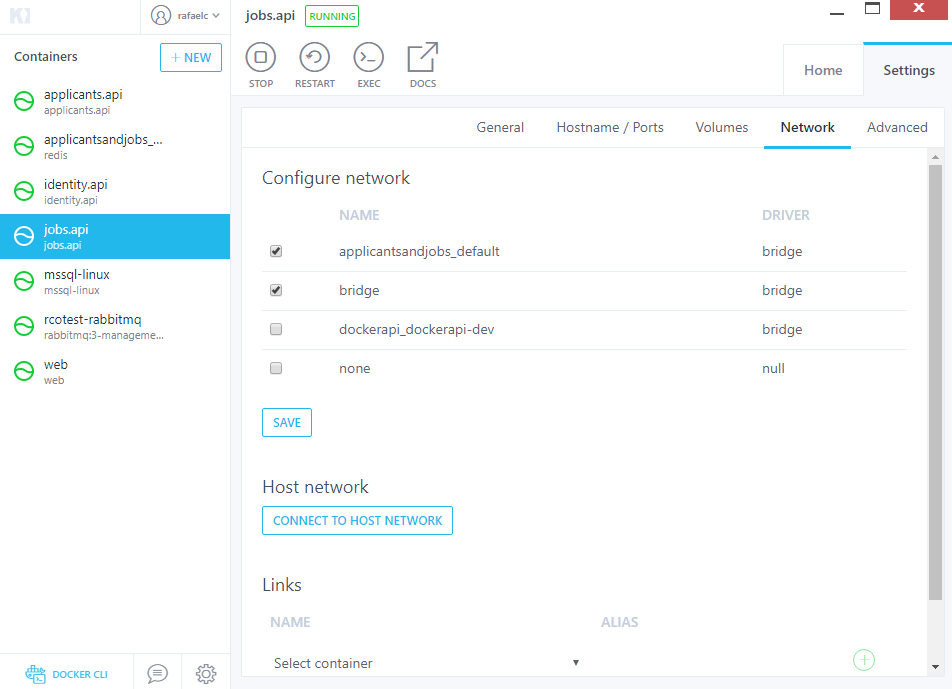Image resolution: width=952 pixels, height=689 pixels.
Task: Select rcotest-rabbitmq container name
Action: coord(92,319)
